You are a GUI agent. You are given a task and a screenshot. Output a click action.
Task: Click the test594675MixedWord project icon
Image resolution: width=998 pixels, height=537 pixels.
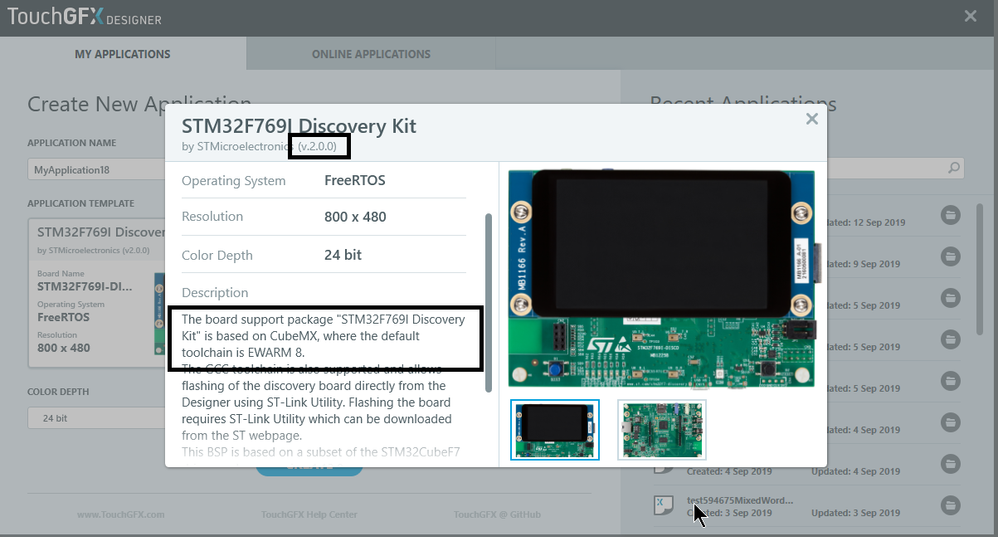[663, 505]
